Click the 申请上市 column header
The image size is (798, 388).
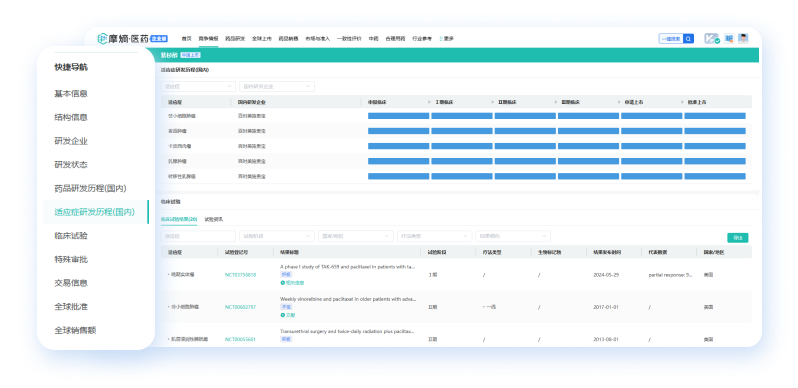pyautogui.click(x=634, y=102)
